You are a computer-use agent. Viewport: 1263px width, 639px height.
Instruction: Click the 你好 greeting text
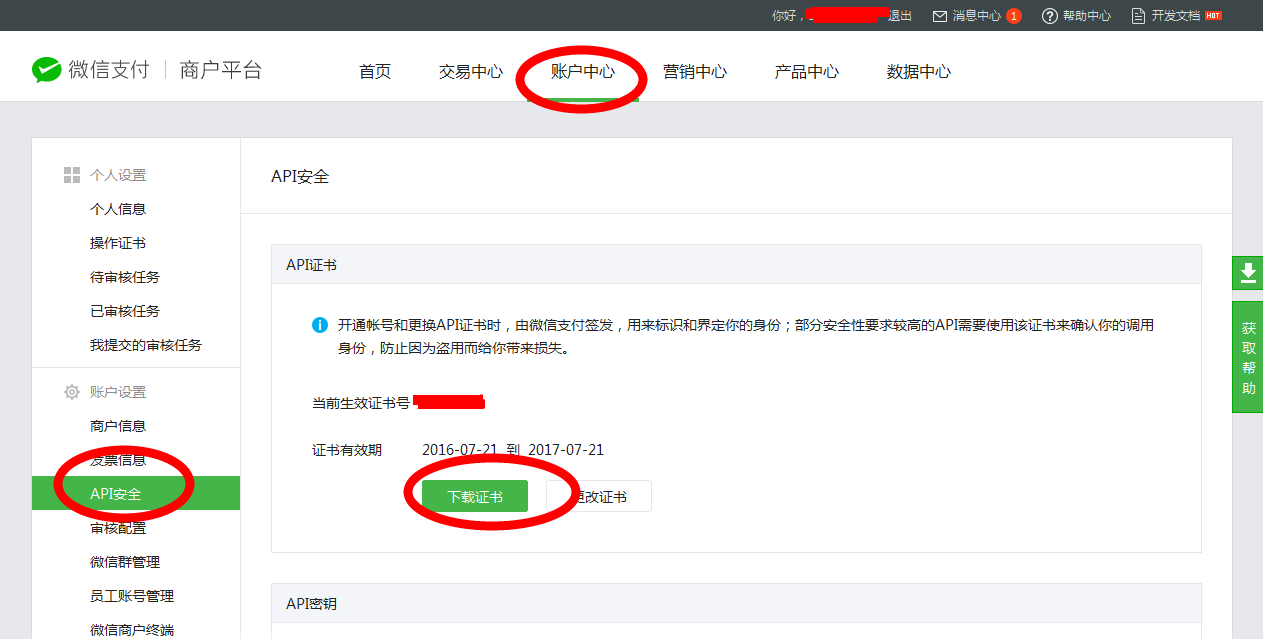(785, 16)
